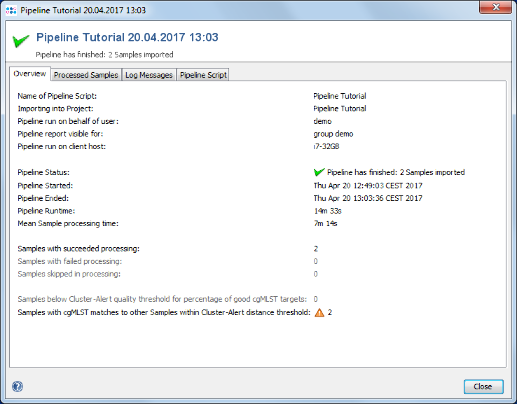Click the failed processing count '0'
Viewport: 517px width, 404px height.
[316, 261]
